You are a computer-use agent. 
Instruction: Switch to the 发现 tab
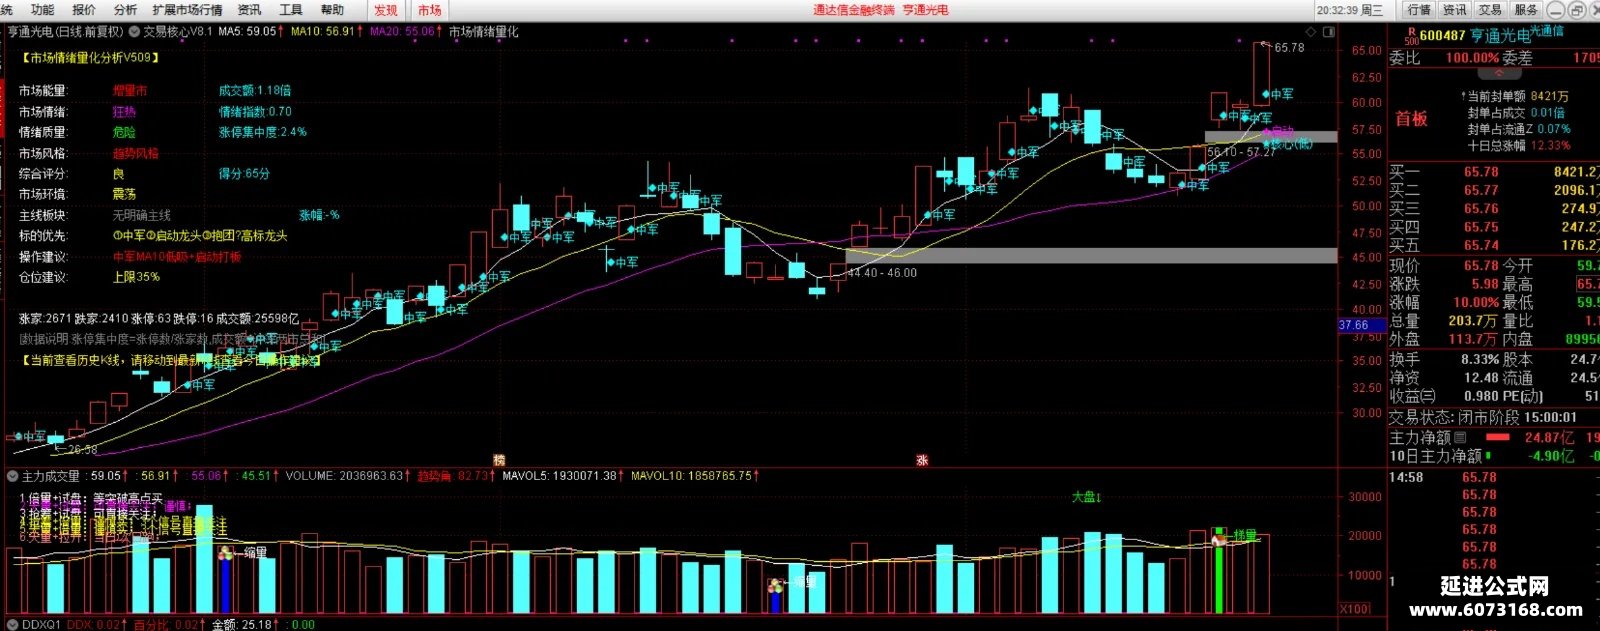click(386, 10)
